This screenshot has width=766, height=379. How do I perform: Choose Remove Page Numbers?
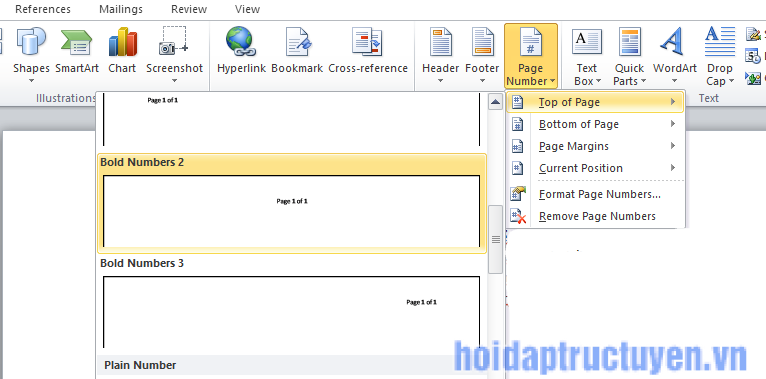596,216
